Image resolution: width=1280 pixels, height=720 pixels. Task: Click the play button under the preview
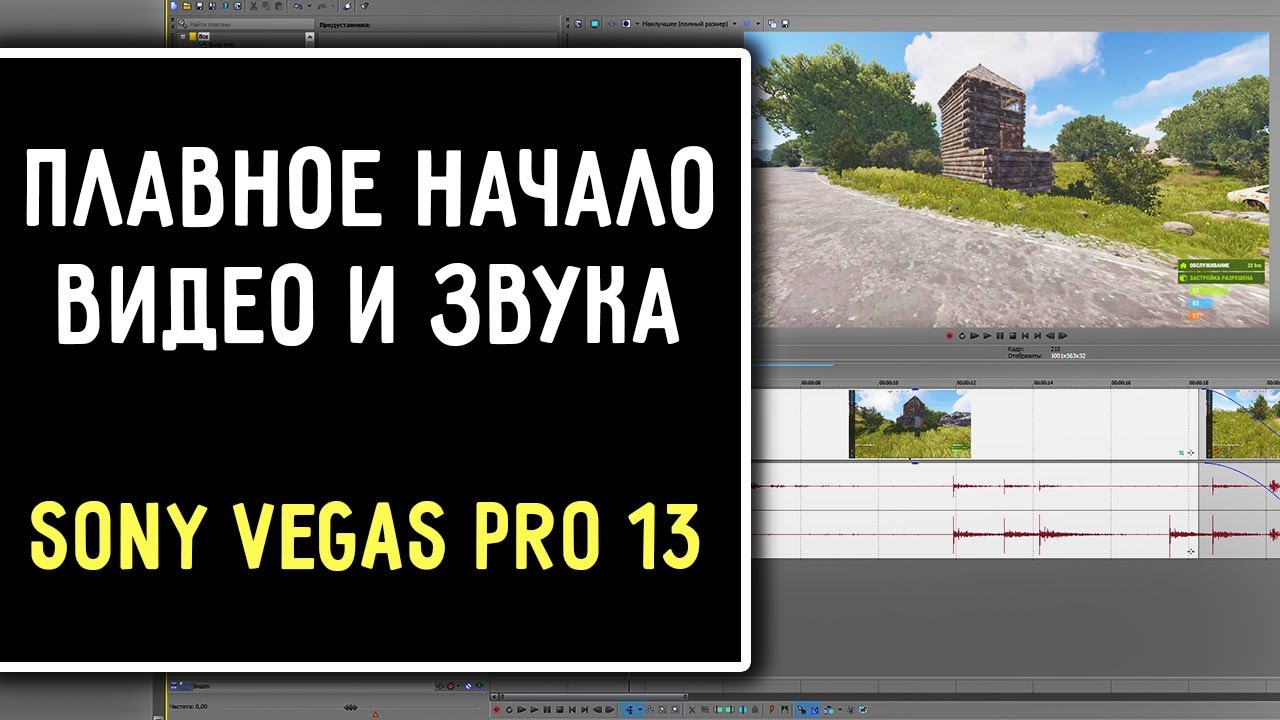pyautogui.click(x=987, y=336)
